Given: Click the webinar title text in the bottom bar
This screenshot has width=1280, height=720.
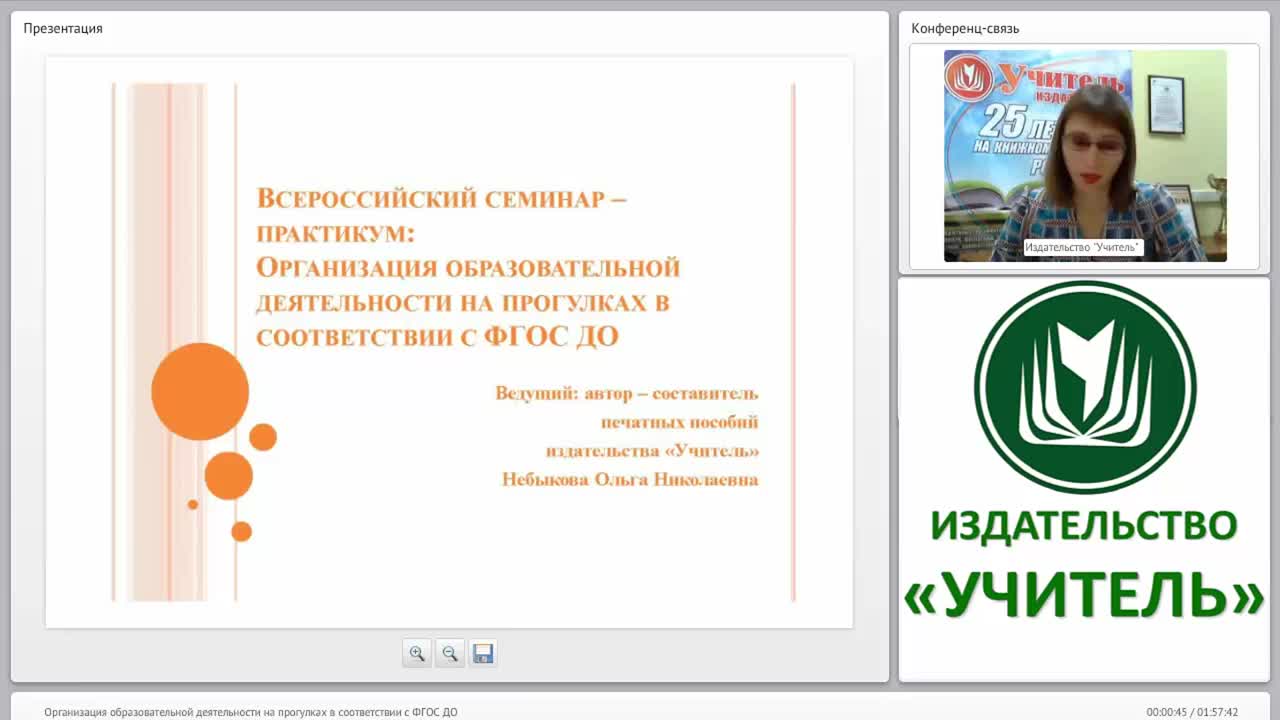Looking at the screenshot, I should pyautogui.click(x=251, y=712).
